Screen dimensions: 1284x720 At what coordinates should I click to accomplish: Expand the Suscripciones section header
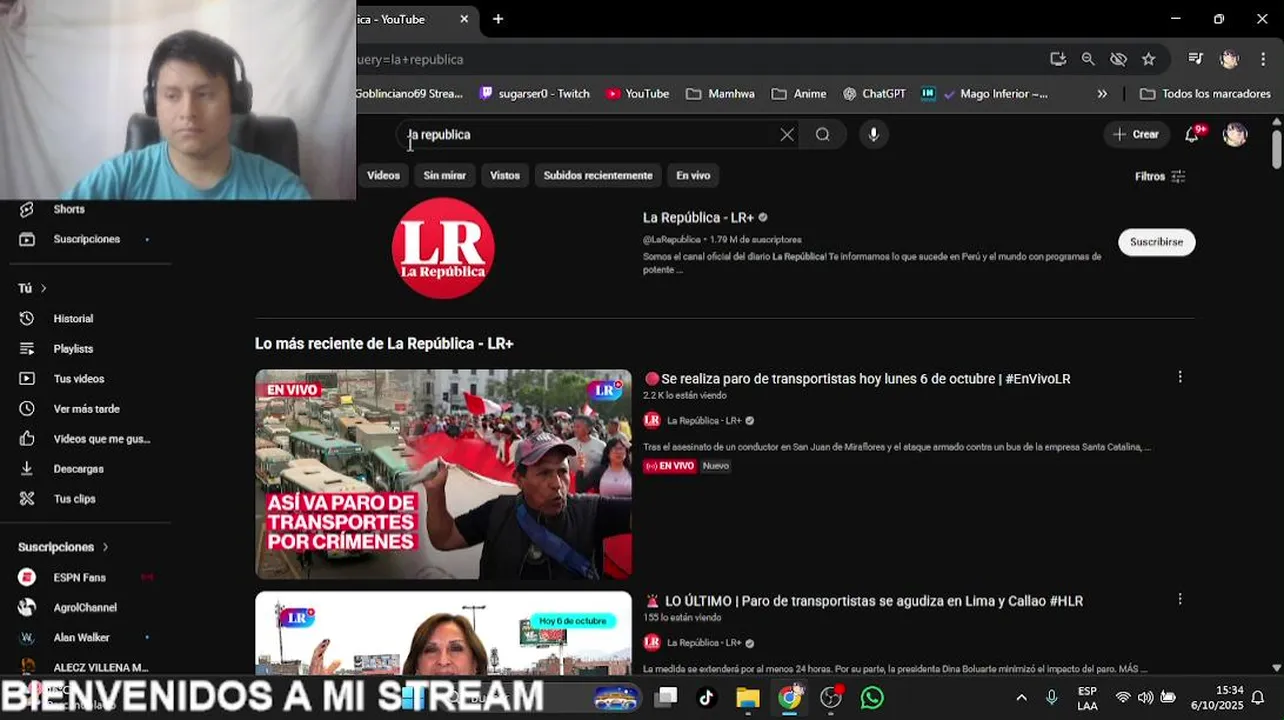click(x=63, y=547)
